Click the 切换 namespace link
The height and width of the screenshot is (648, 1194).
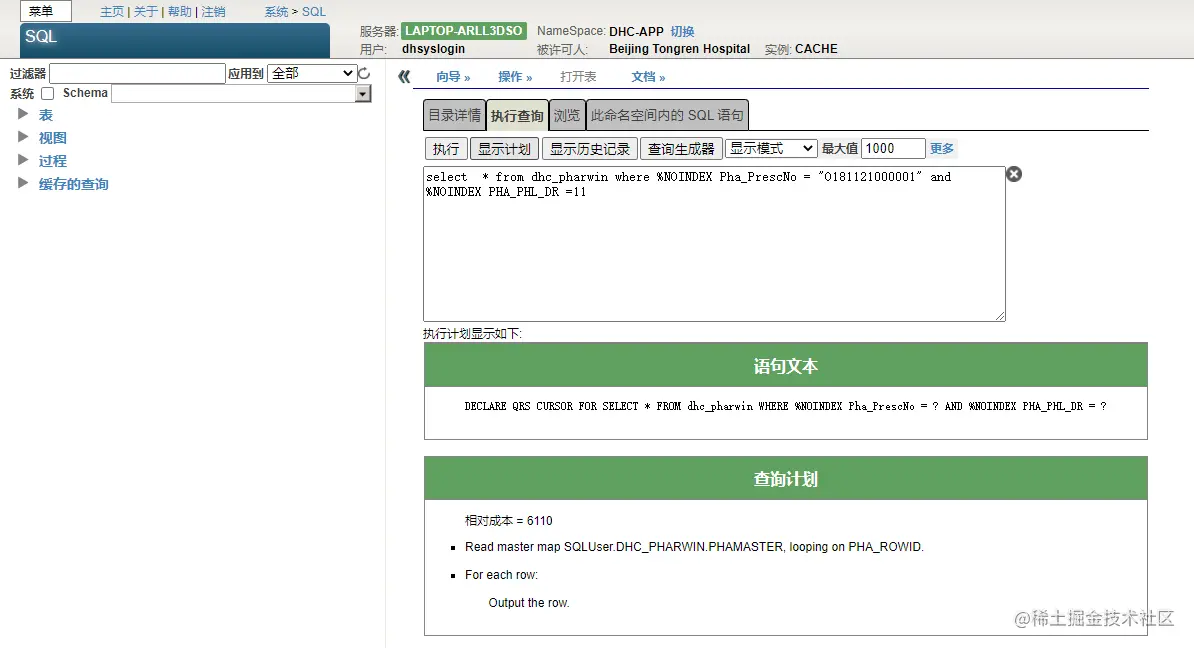point(682,31)
